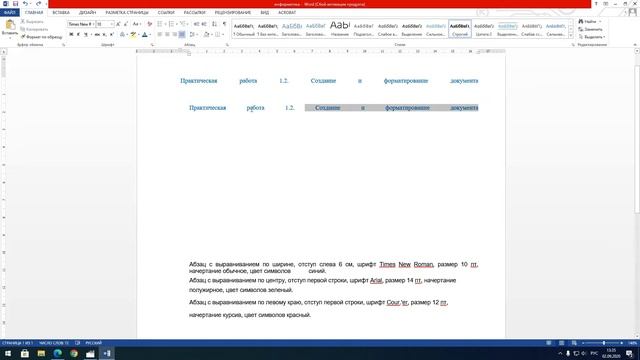Image resolution: width=640 pixels, height=360 pixels.
Task: Decrease font size with shrink font icon
Action: coord(126,24)
